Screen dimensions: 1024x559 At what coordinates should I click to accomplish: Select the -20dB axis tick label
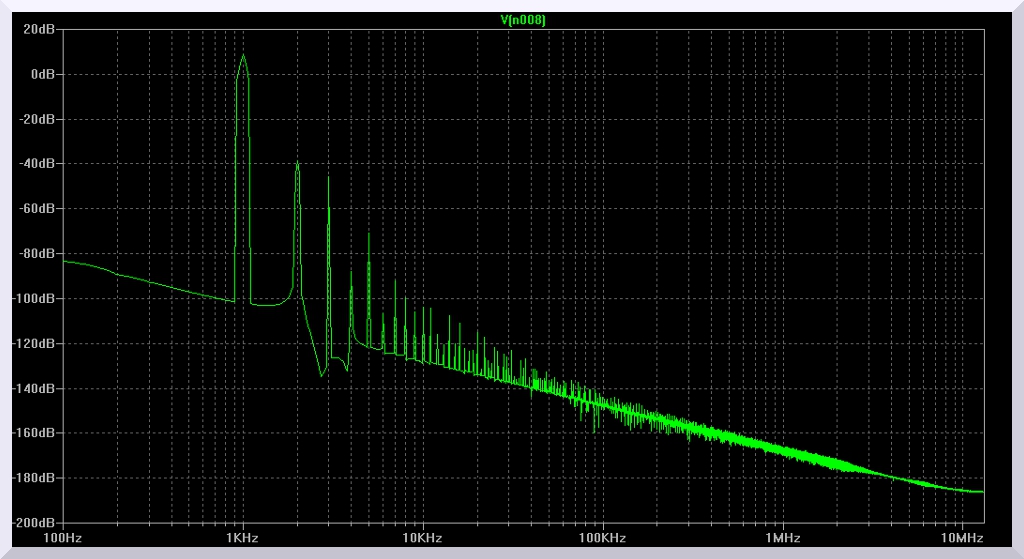pos(38,119)
